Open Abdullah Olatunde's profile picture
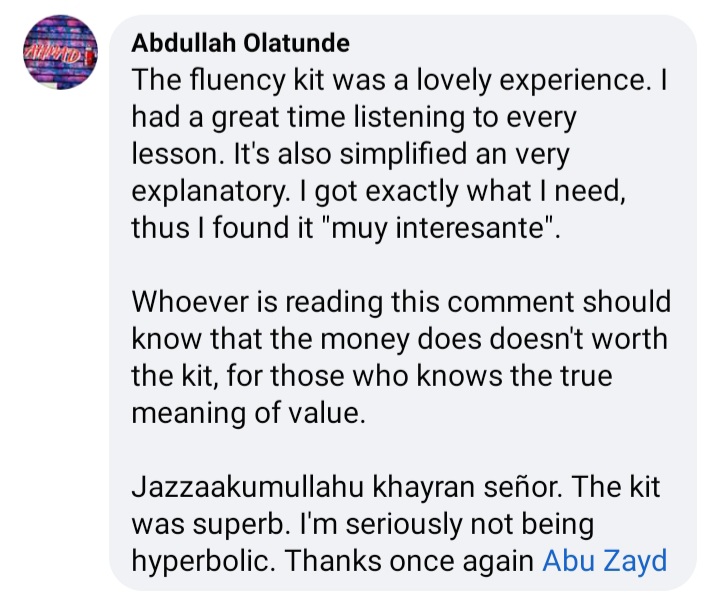This screenshot has height=604, width=720. (60, 52)
